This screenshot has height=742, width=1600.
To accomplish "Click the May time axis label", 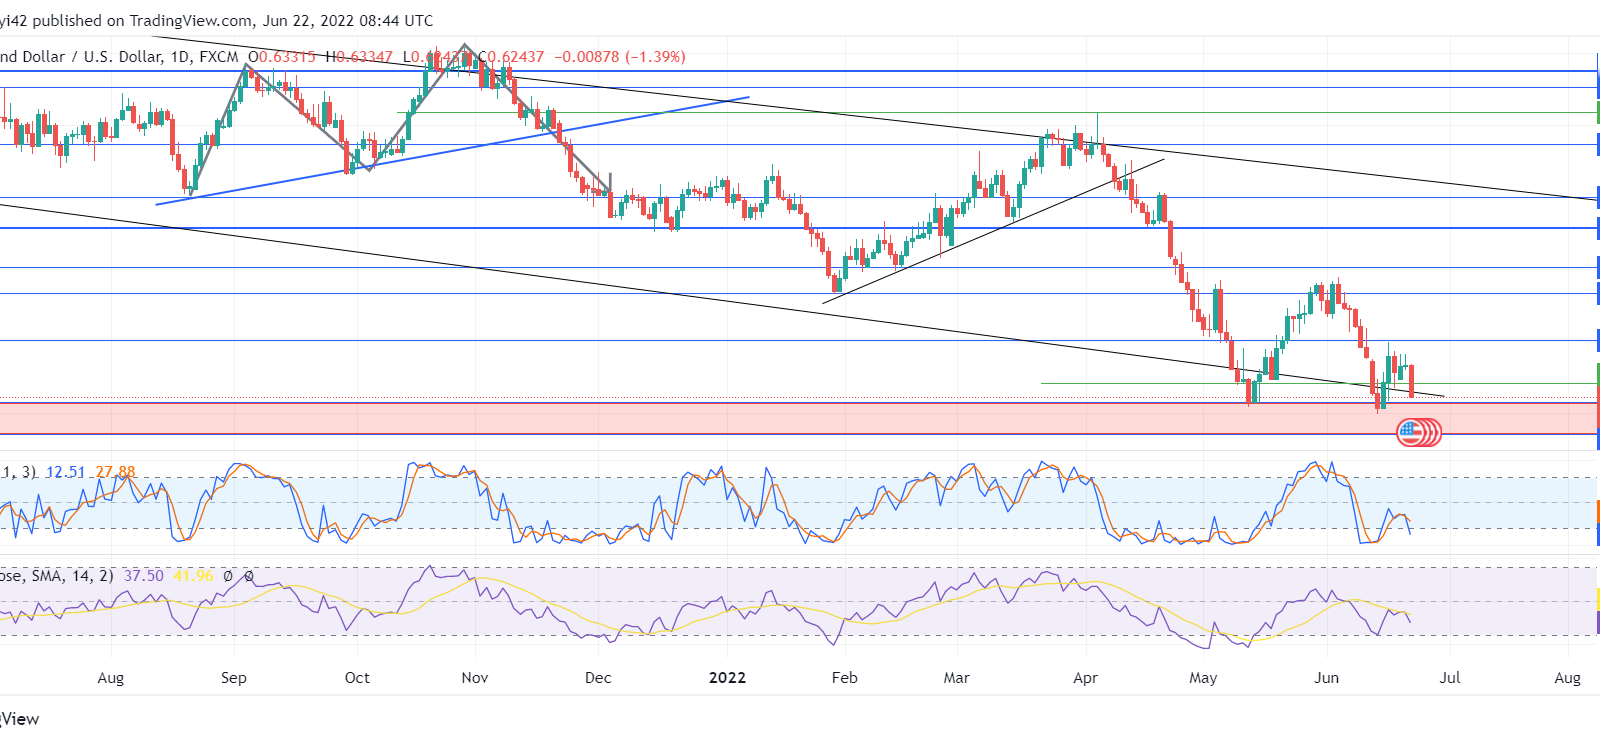I will click(1203, 678).
